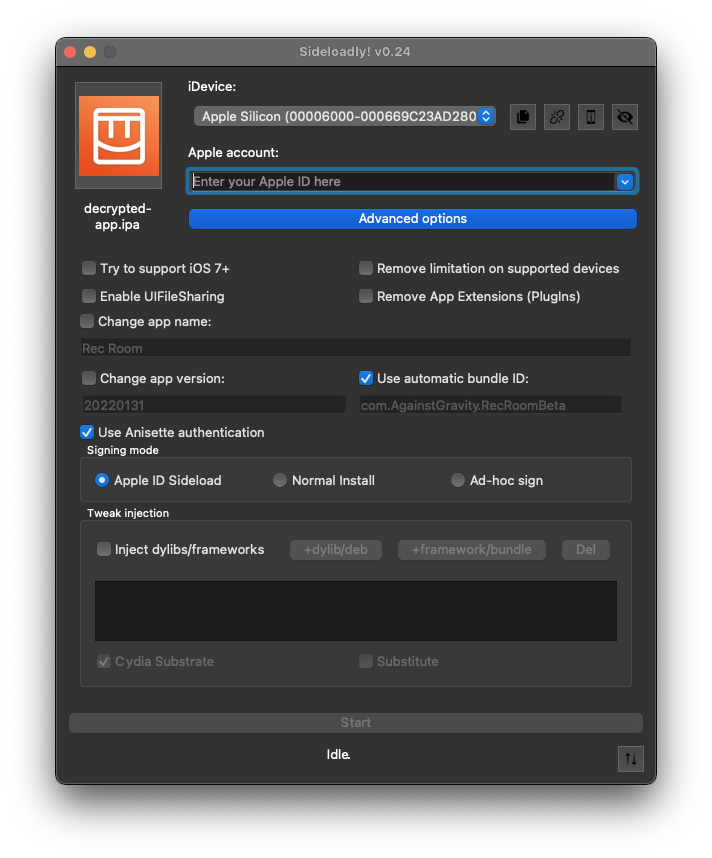
Task: Click the chain link icon
Action: [557, 117]
